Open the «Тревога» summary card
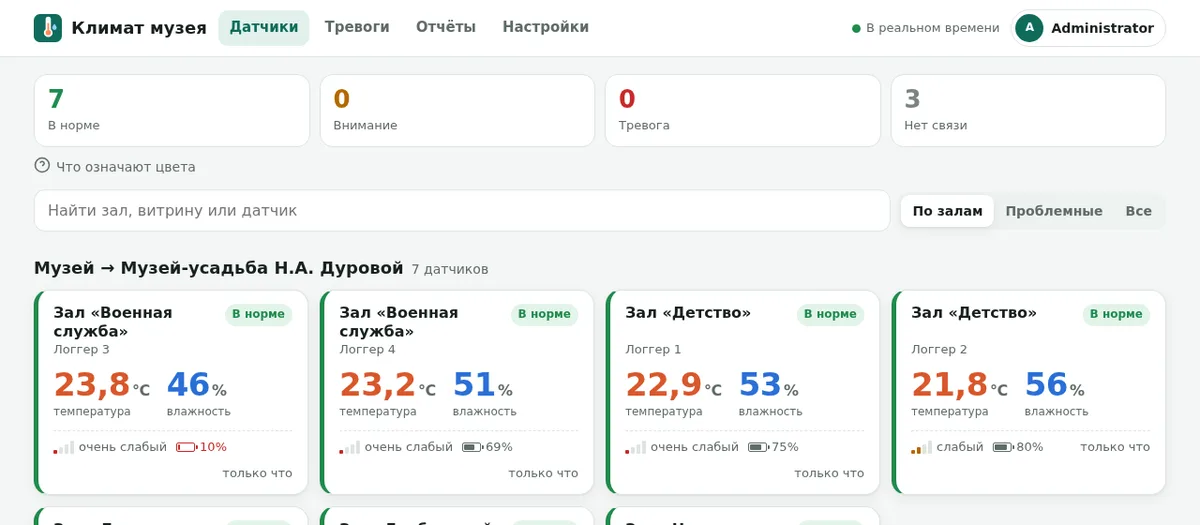This screenshot has height=525, width=1200. (743, 111)
